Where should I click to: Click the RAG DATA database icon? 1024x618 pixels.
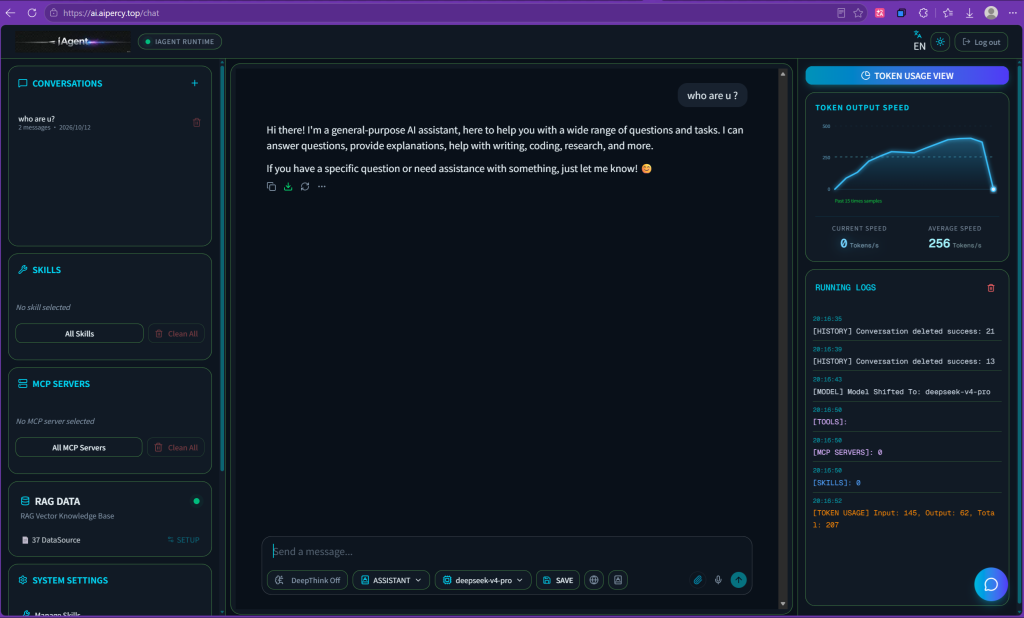click(x=25, y=501)
